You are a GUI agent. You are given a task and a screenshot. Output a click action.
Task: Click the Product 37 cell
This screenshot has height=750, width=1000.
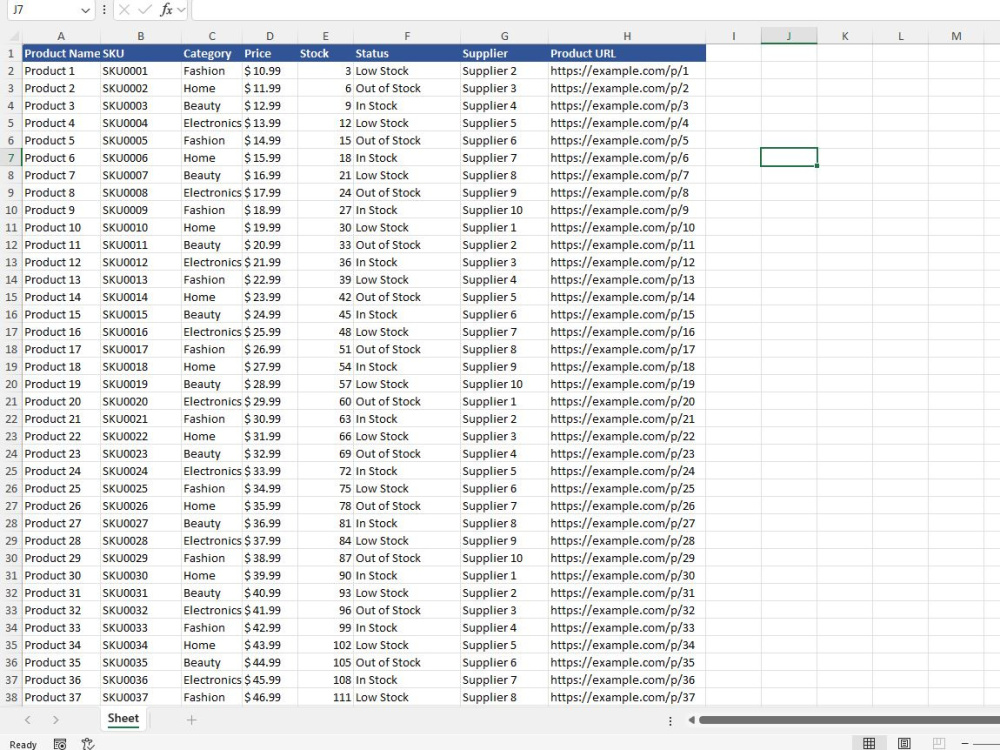pyautogui.click(x=61, y=697)
